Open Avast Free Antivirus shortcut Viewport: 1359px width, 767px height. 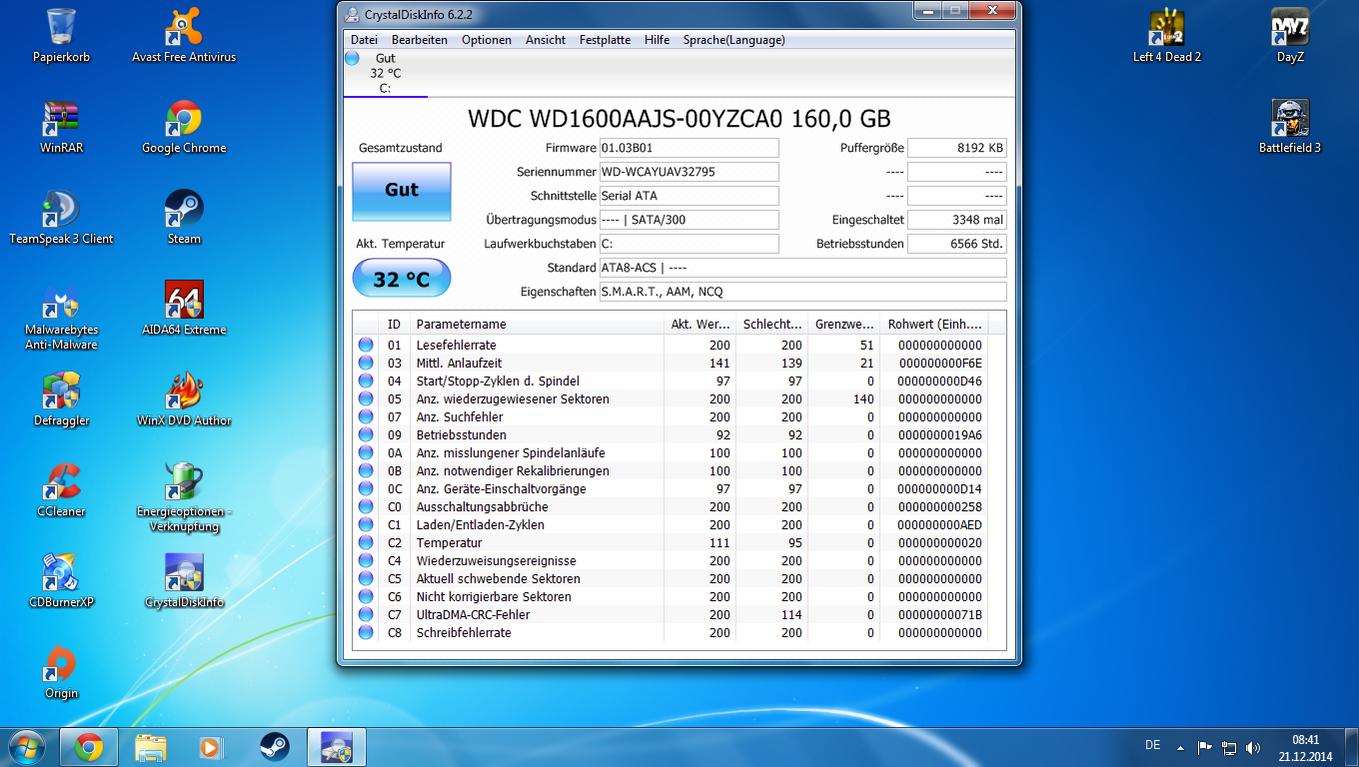[x=184, y=36]
